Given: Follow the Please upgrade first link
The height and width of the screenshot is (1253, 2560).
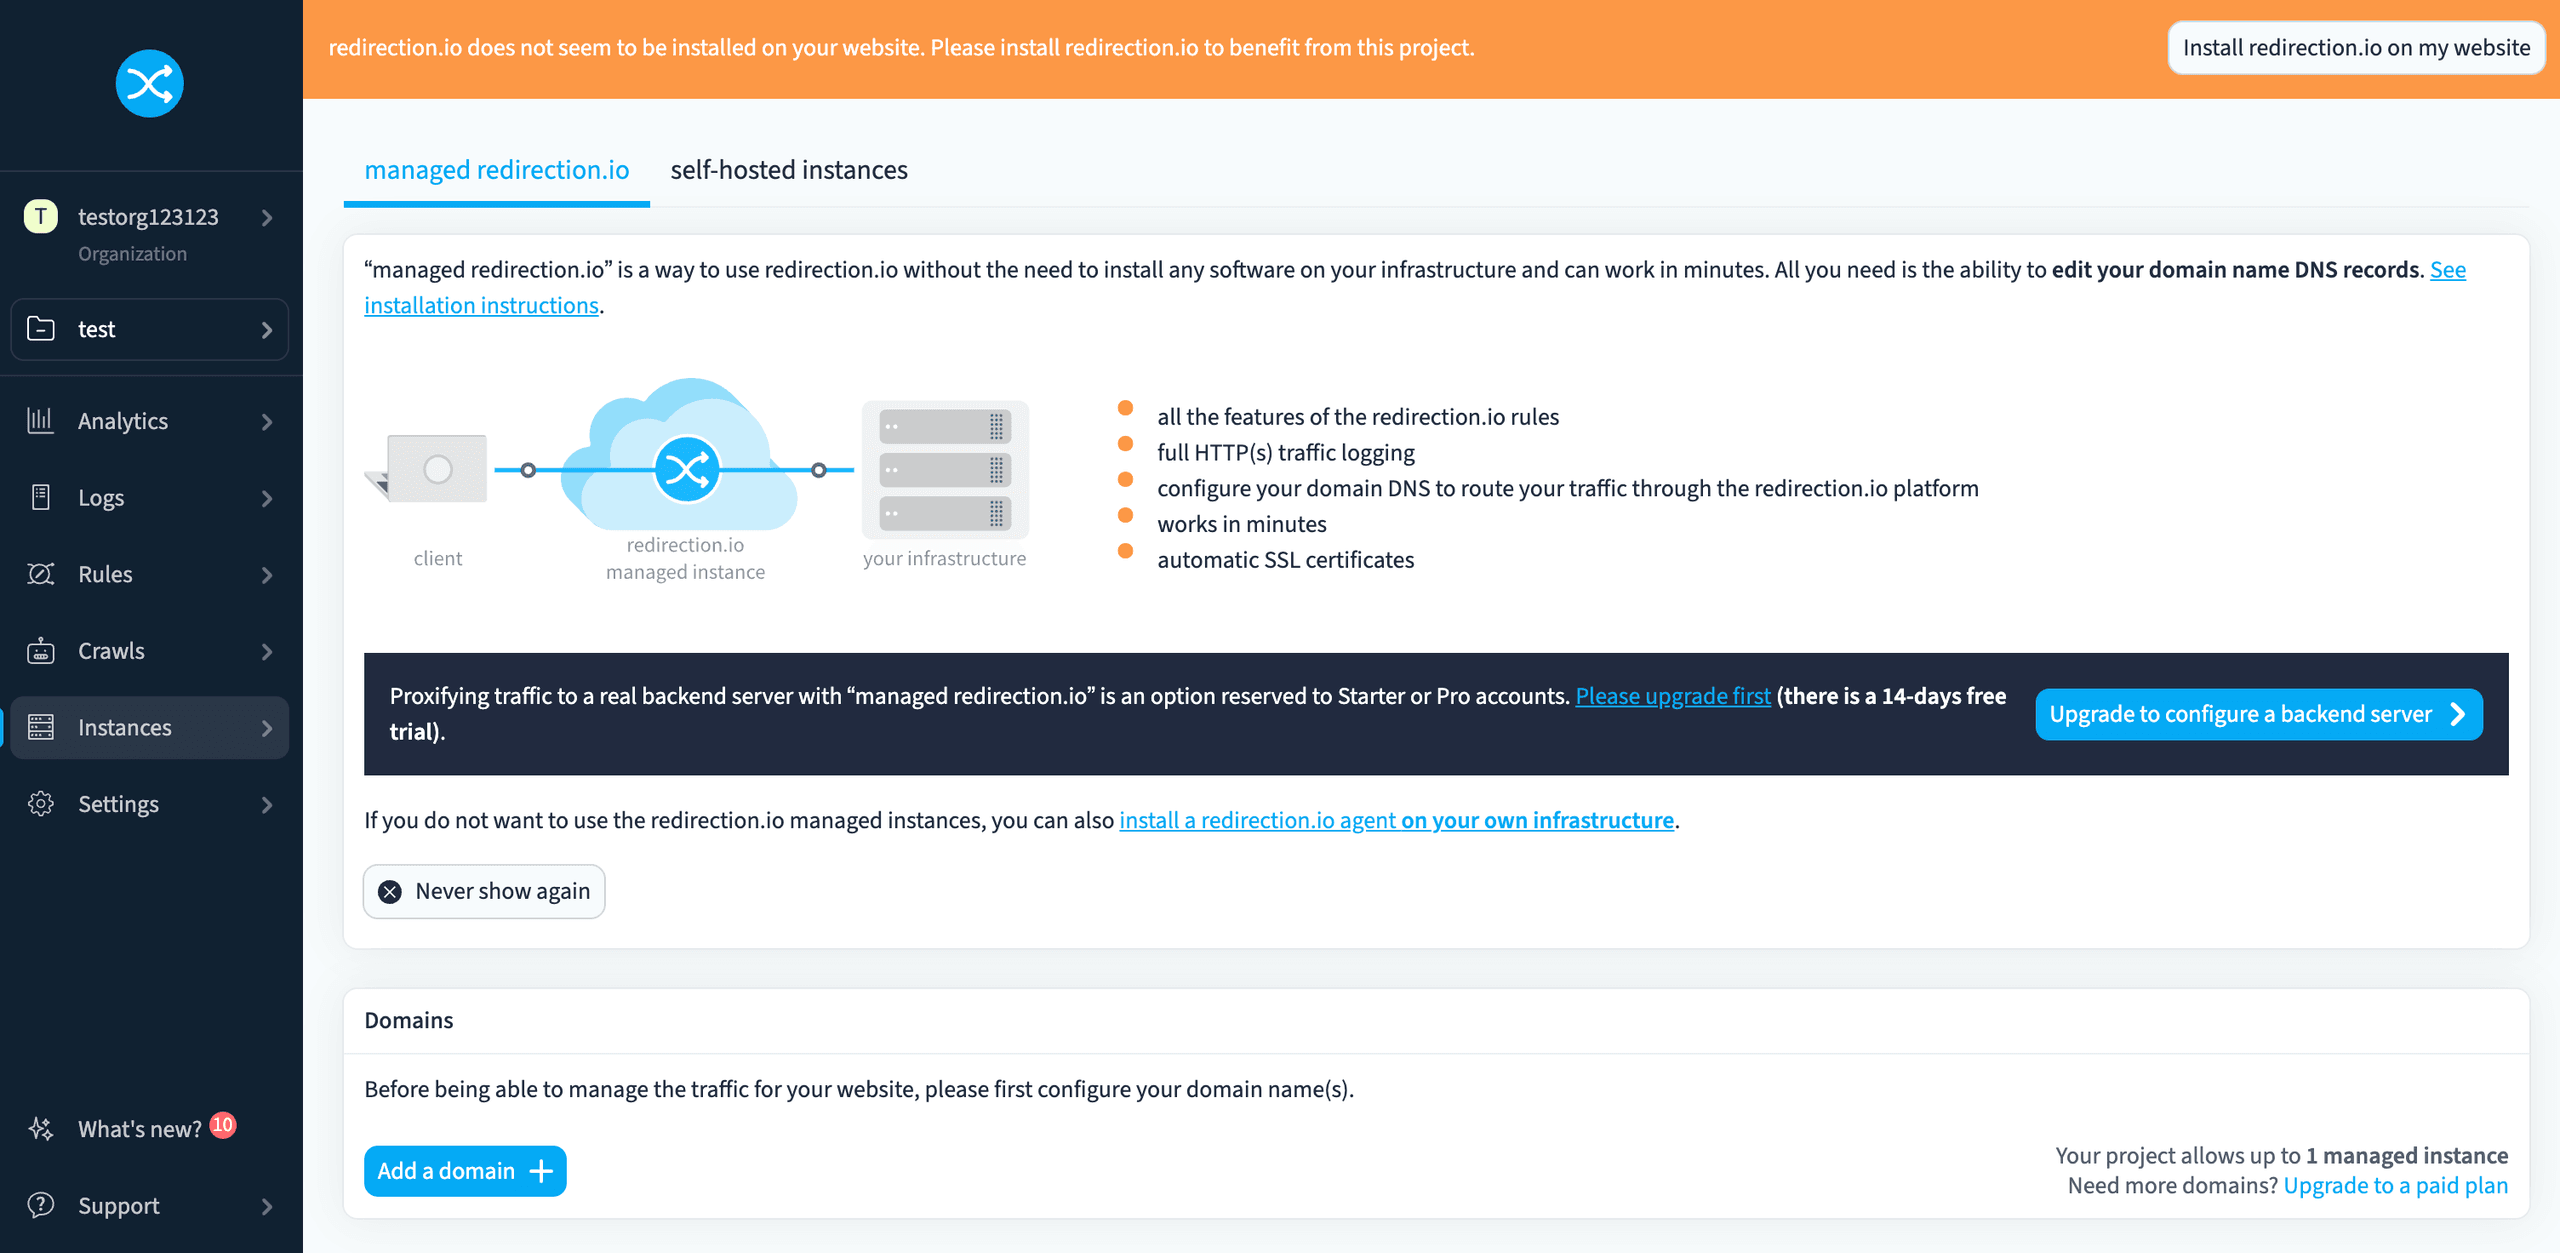Looking at the screenshot, I should coord(1673,696).
